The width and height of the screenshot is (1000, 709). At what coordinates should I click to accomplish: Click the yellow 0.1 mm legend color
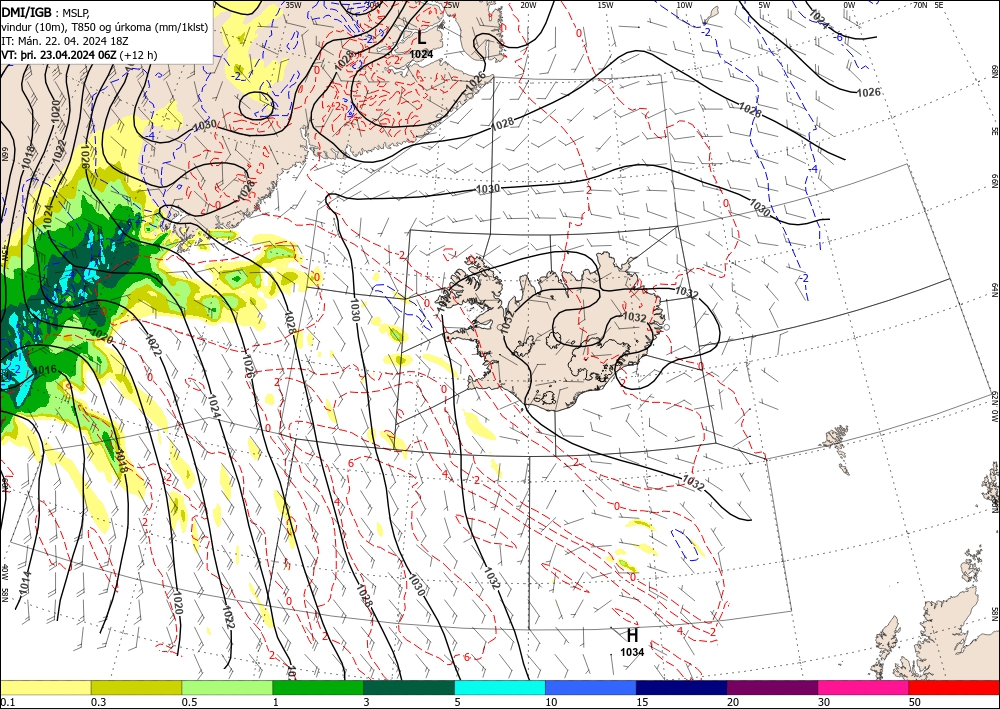45,688
